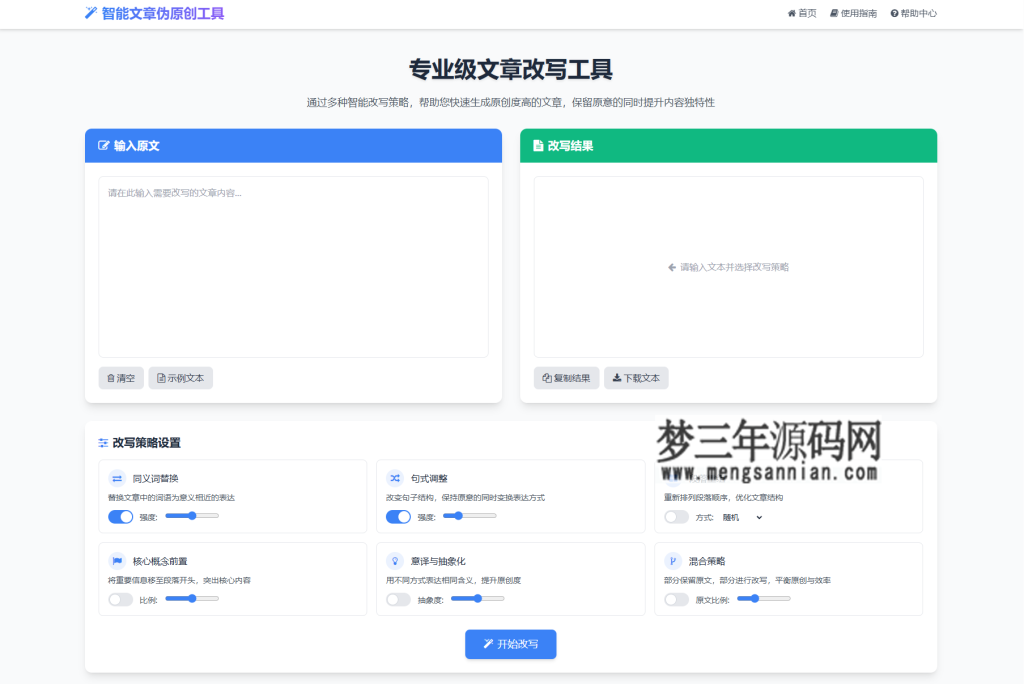1024x684 pixels.
Task: Click the P icon on 混合策略 card
Action: (672, 562)
